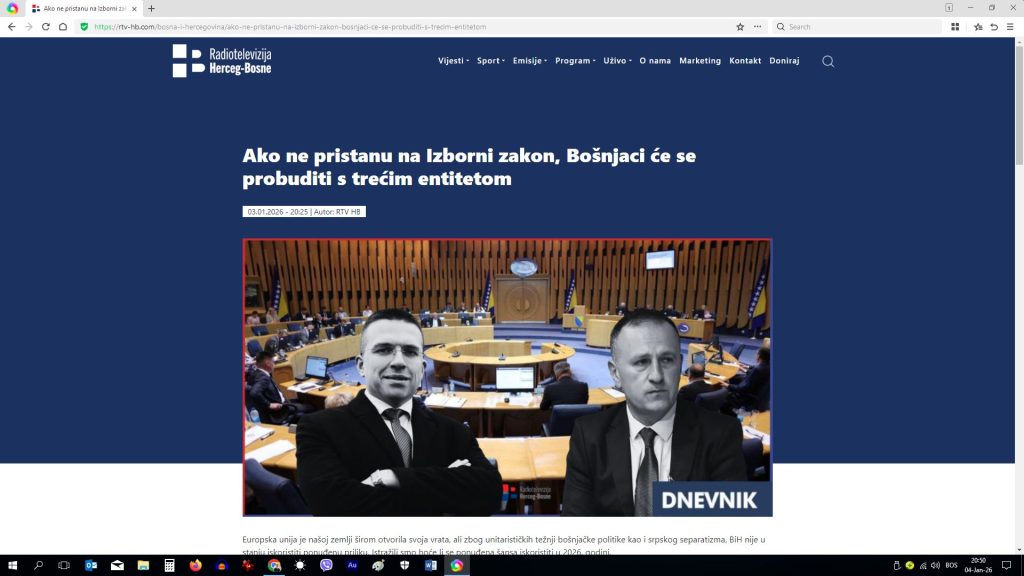Viewport: 1024px width, 576px height.
Task: Click the green site security shield icon
Action: pos(84,27)
